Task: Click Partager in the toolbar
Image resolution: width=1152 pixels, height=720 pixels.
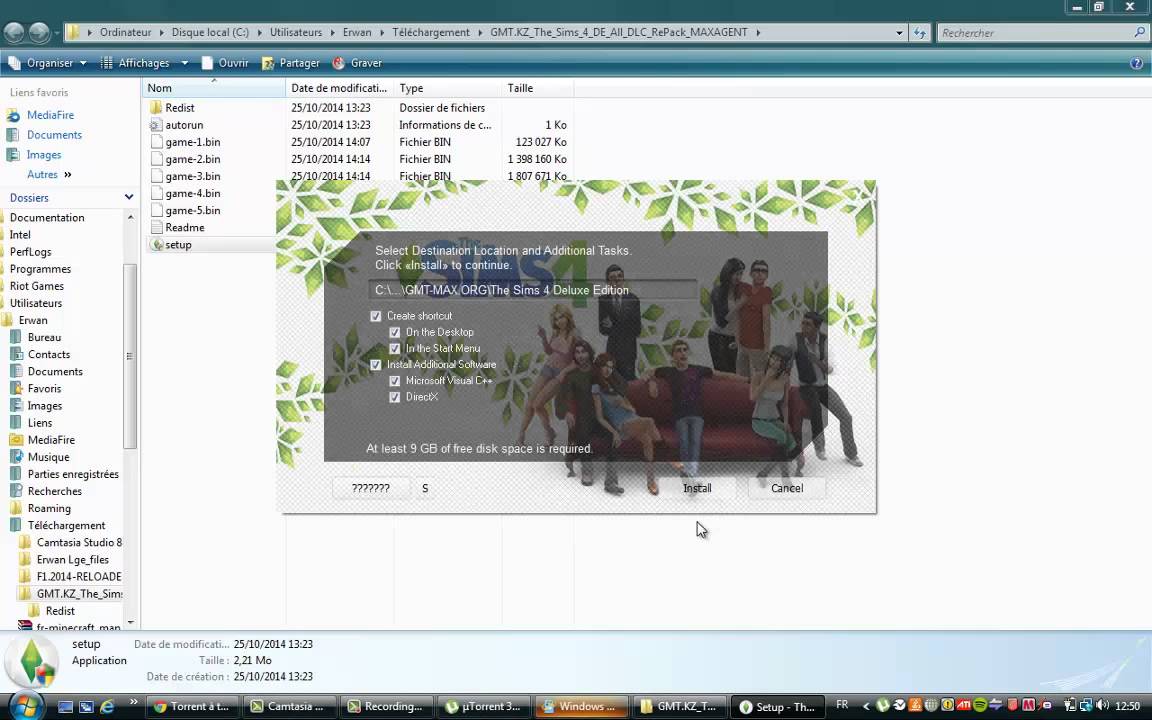Action: click(292, 63)
